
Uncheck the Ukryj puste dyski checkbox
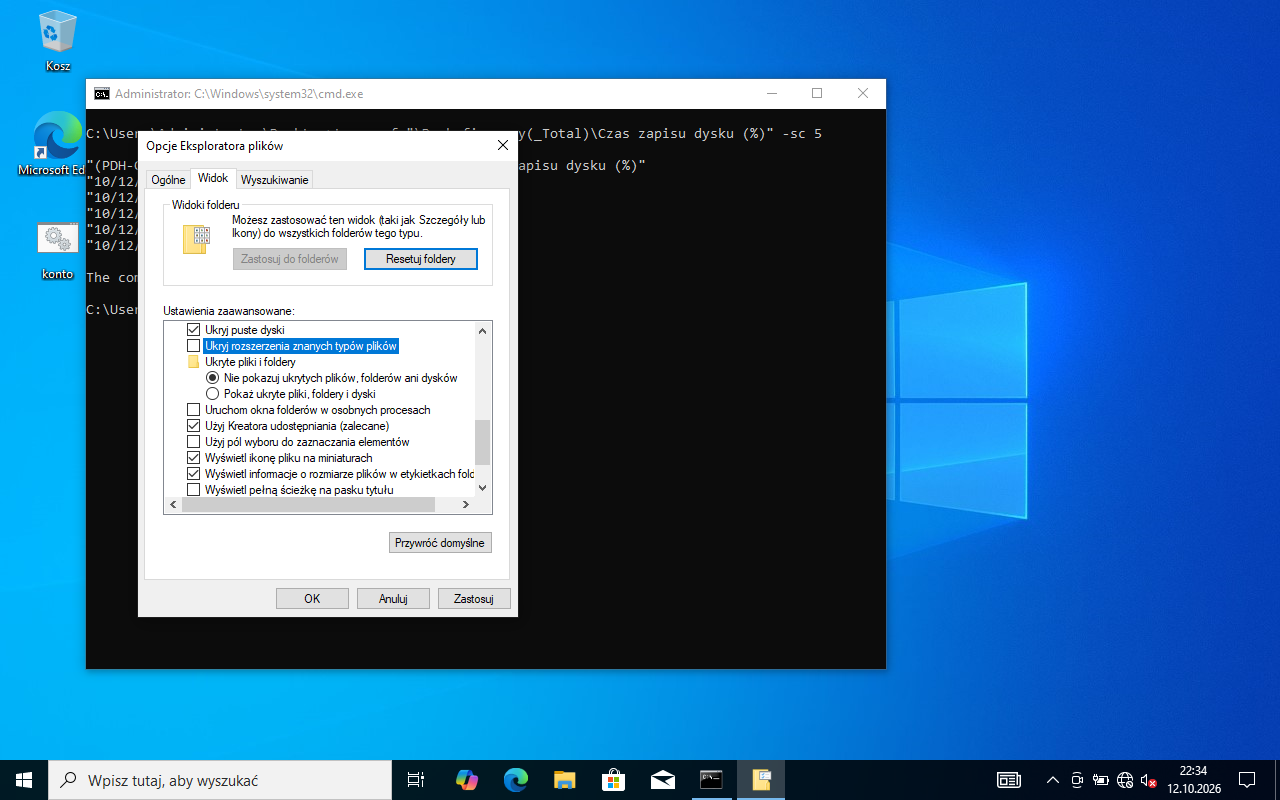tap(194, 330)
